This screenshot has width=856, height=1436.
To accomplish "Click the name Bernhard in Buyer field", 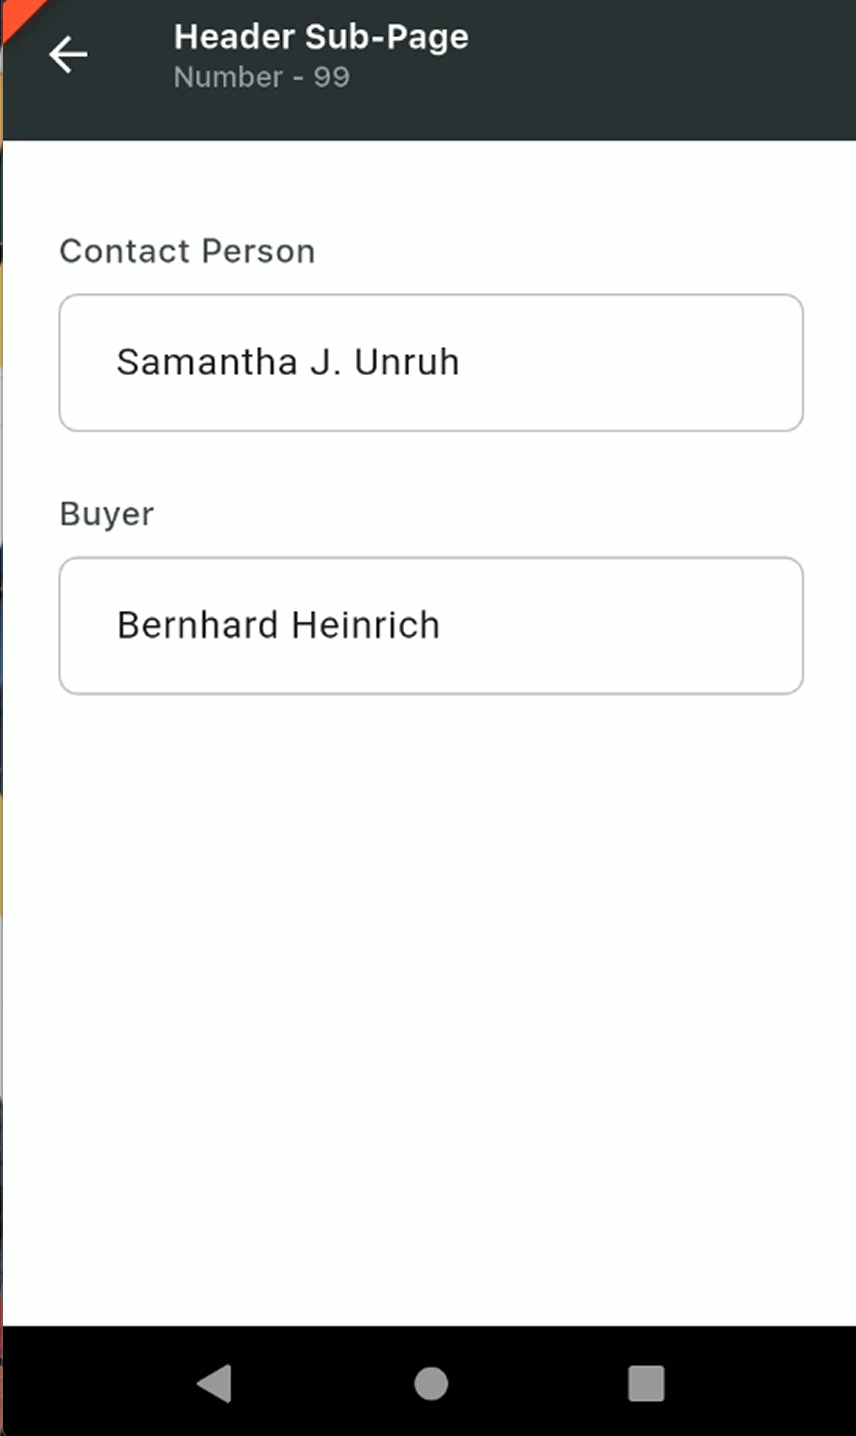I will (197, 625).
